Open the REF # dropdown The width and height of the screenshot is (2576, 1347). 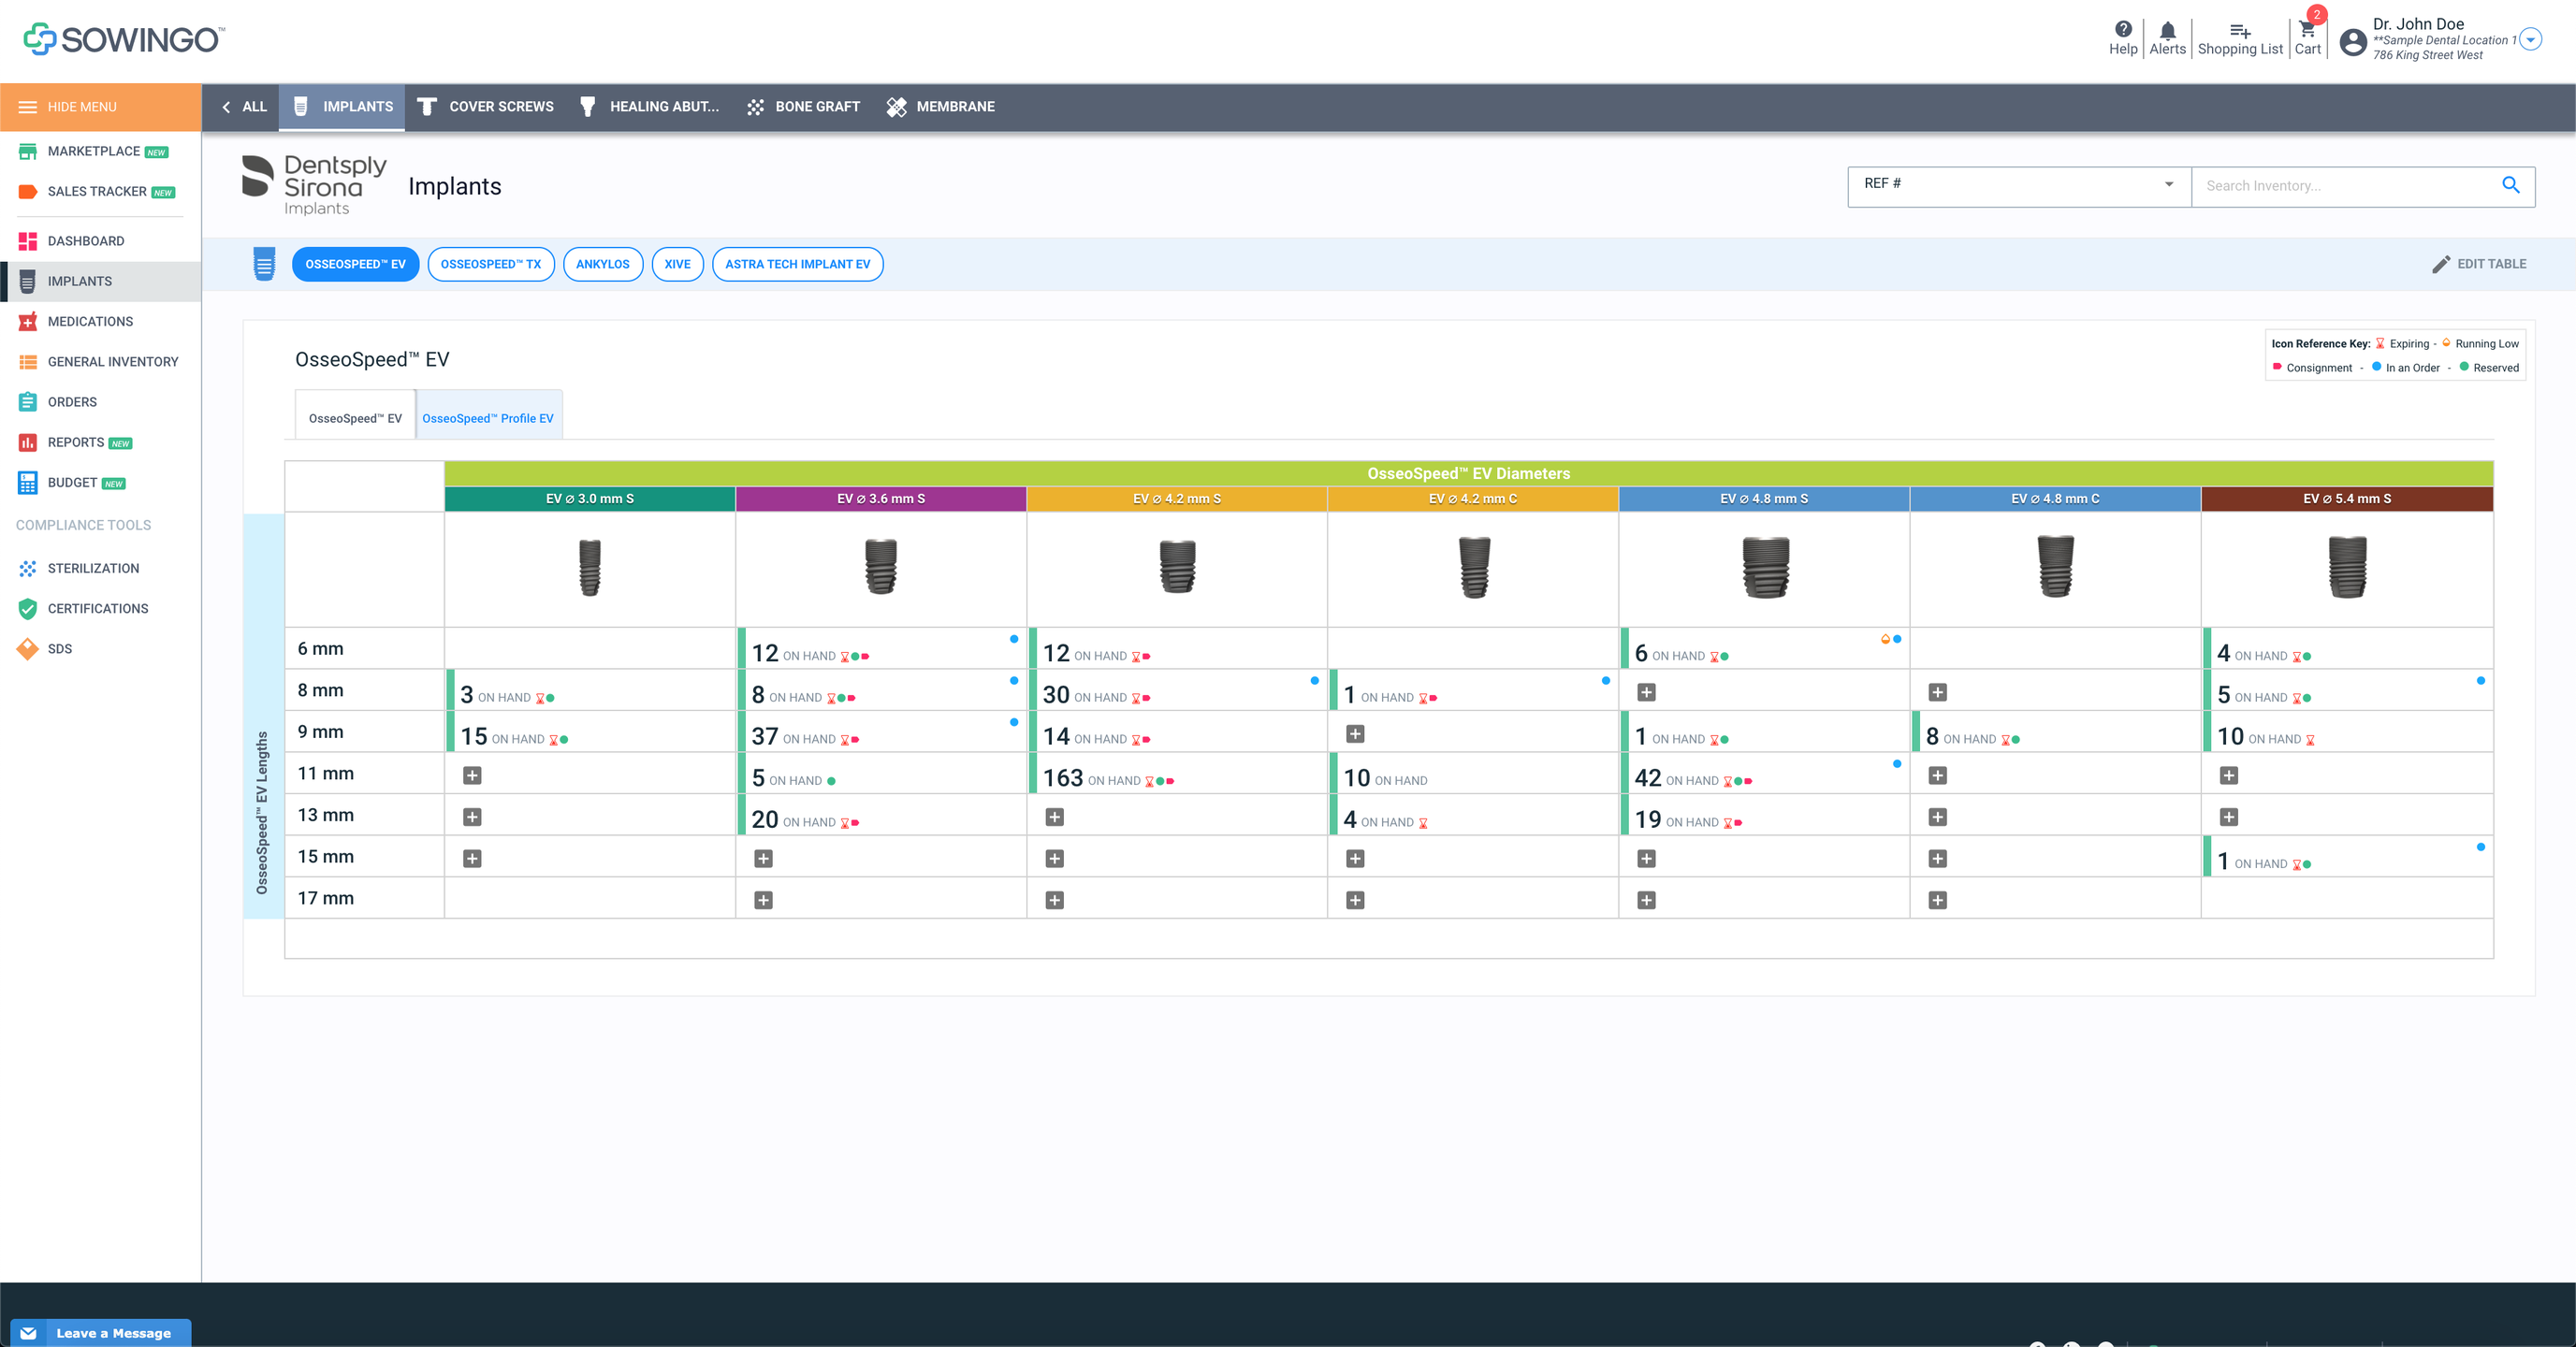2019,186
